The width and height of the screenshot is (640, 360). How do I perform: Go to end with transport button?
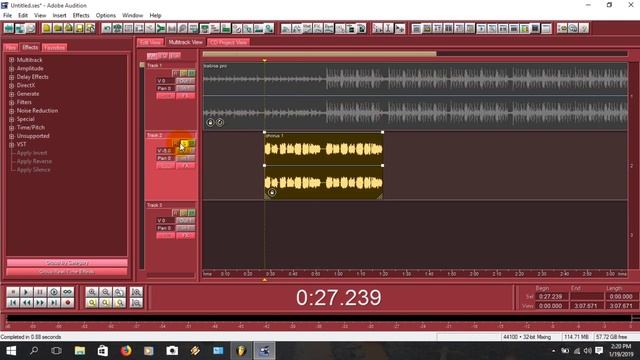[54, 302]
